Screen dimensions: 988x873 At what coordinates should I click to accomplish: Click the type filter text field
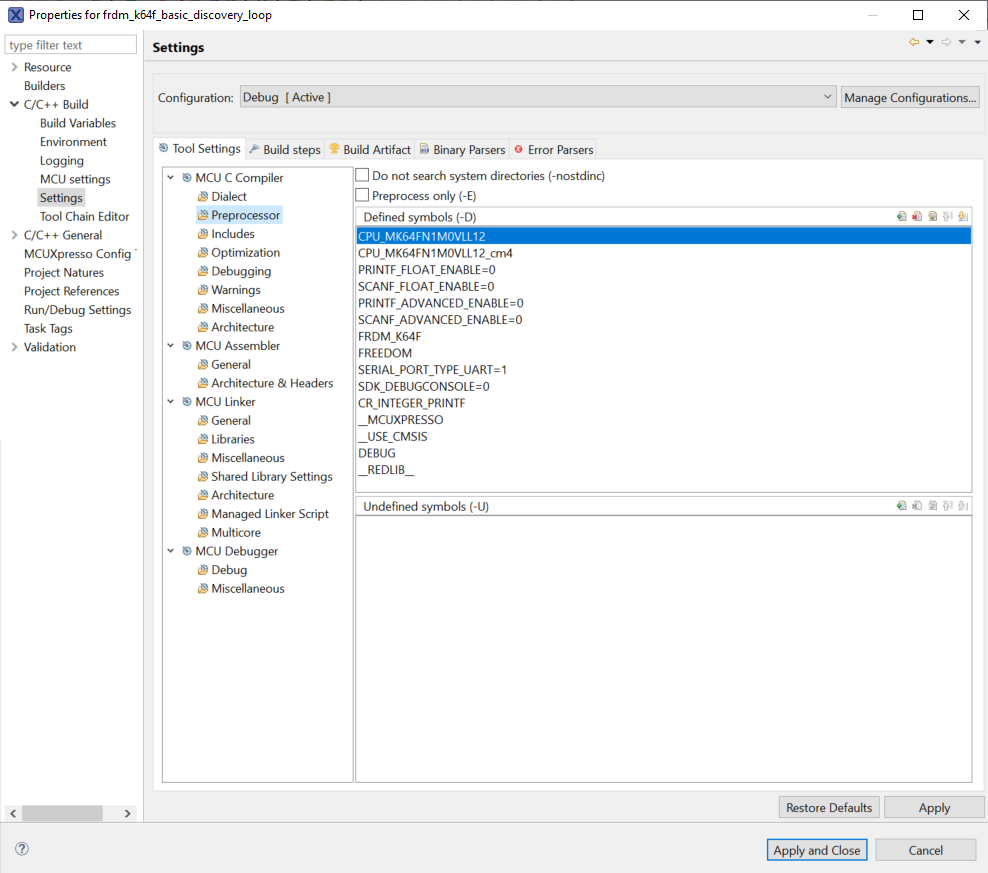(71, 45)
